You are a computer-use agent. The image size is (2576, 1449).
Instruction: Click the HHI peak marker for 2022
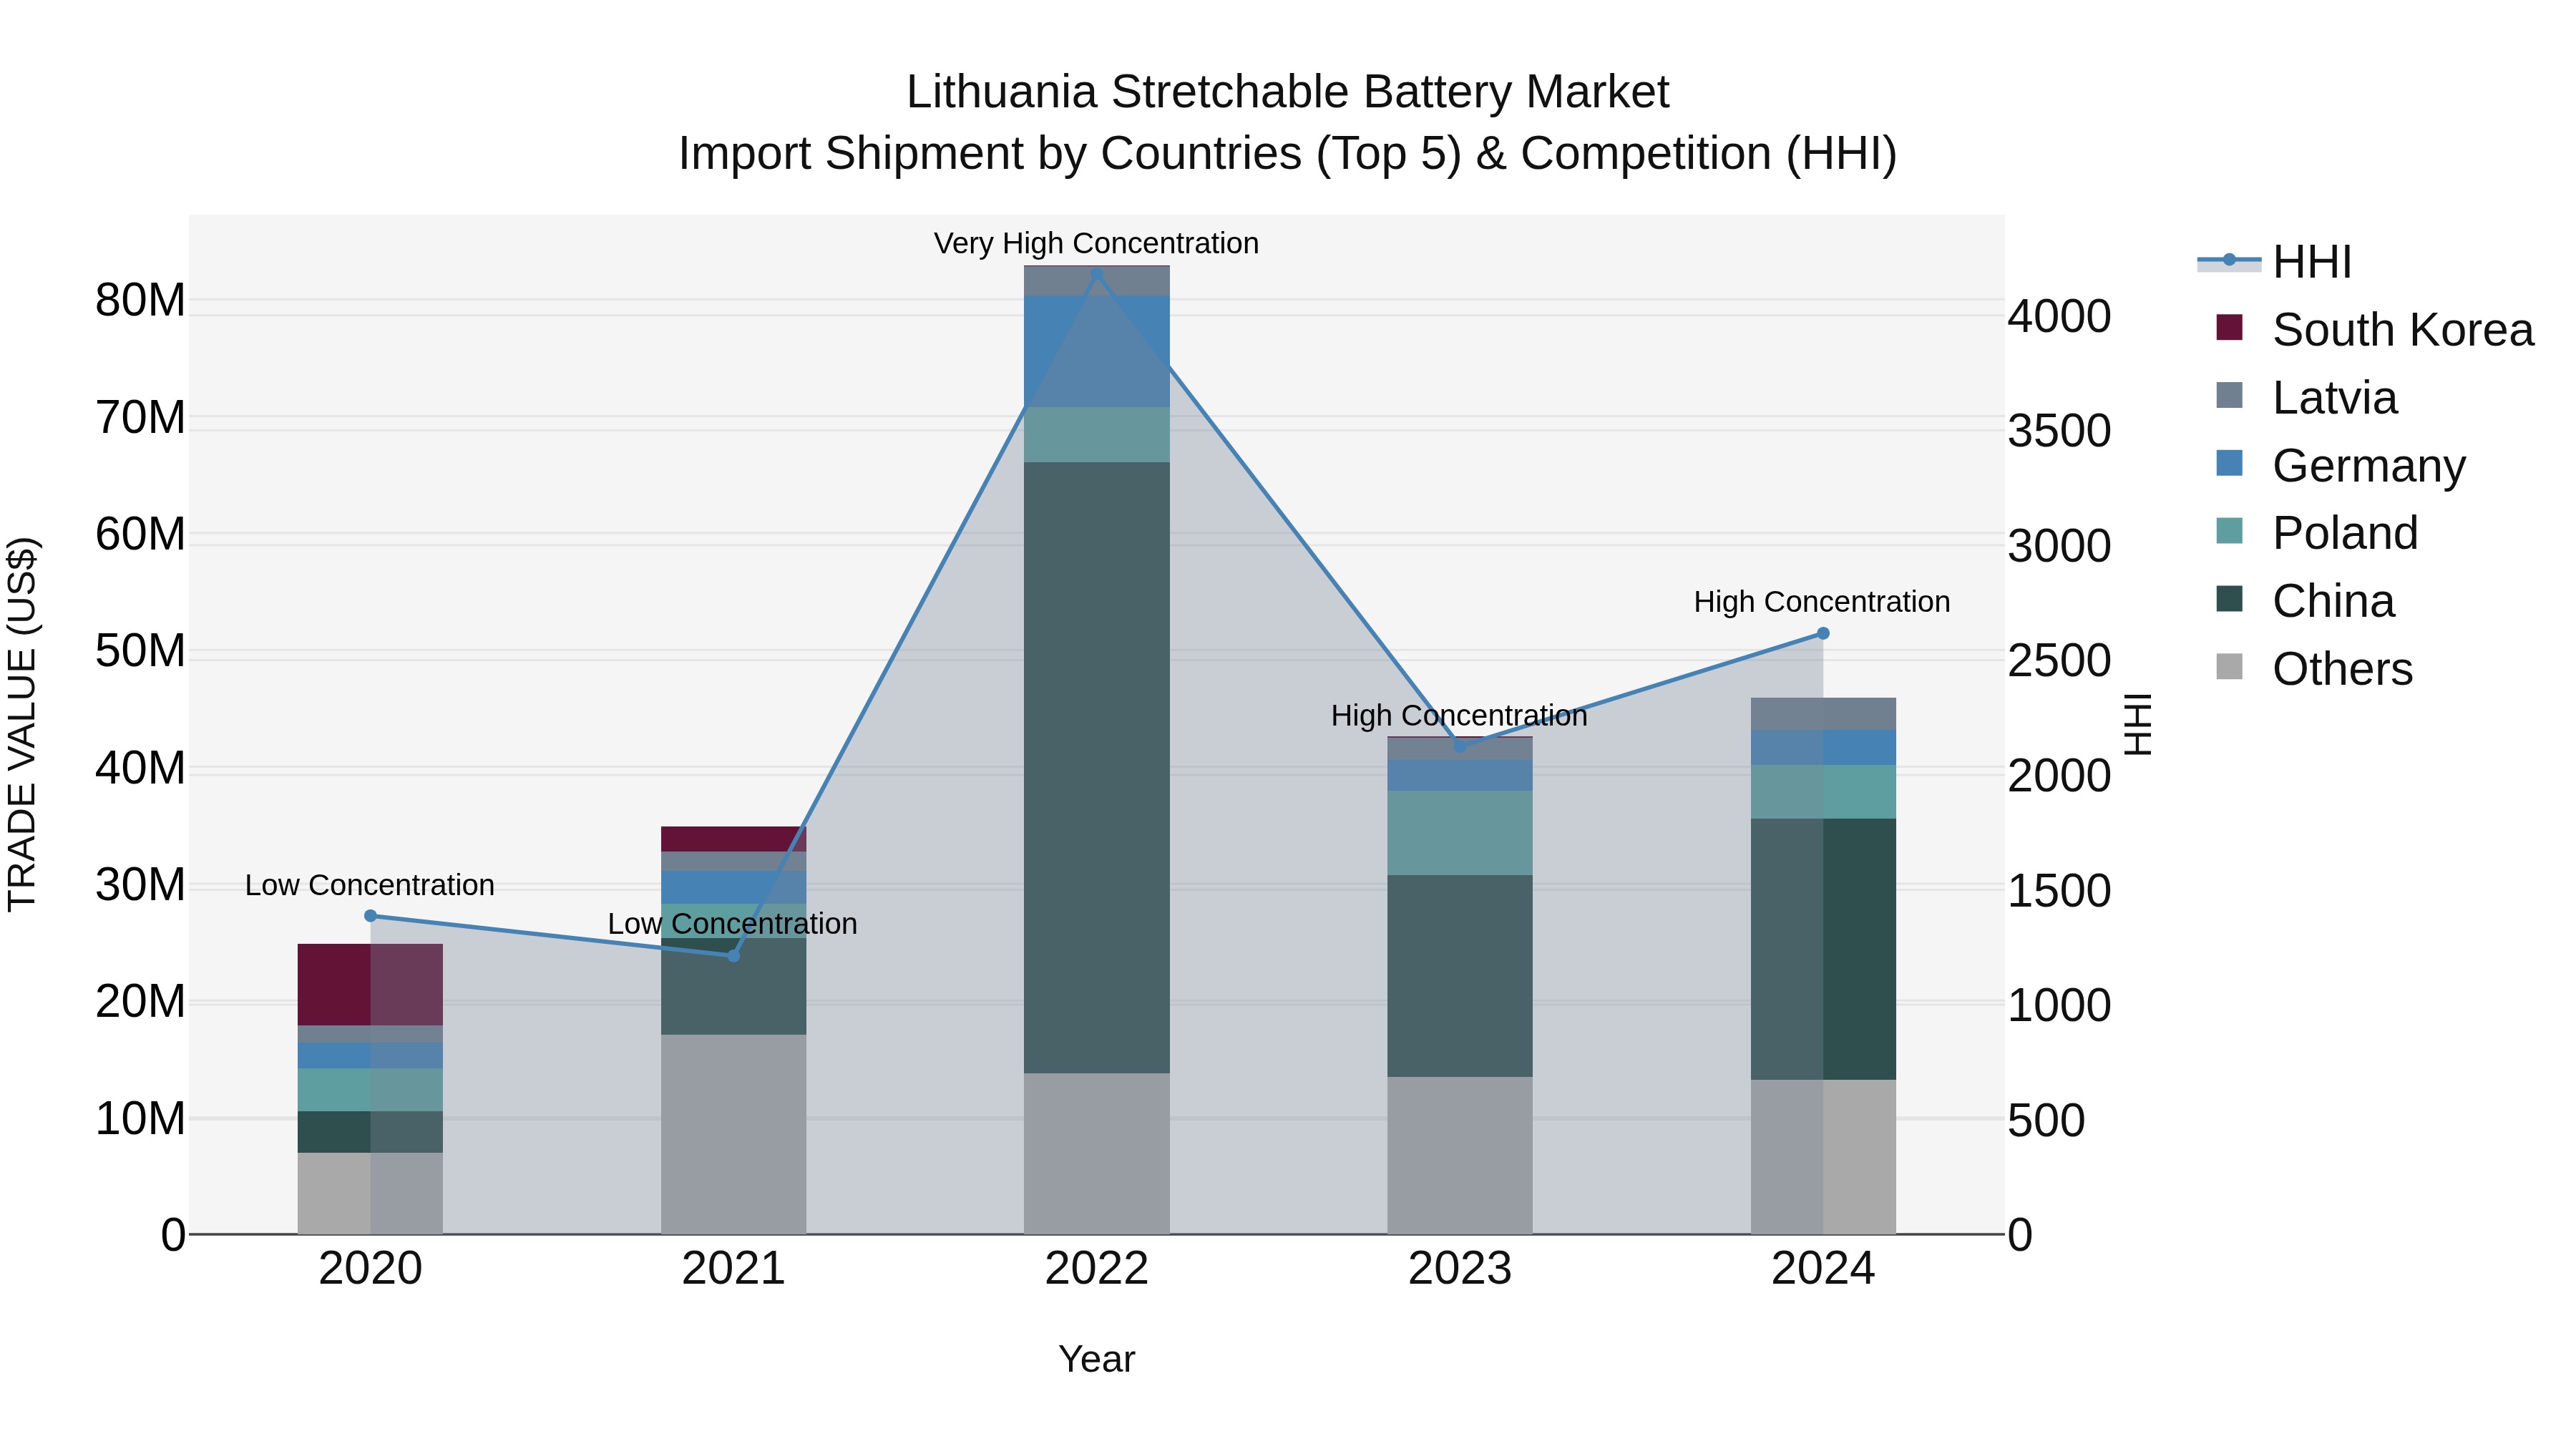tap(1096, 274)
